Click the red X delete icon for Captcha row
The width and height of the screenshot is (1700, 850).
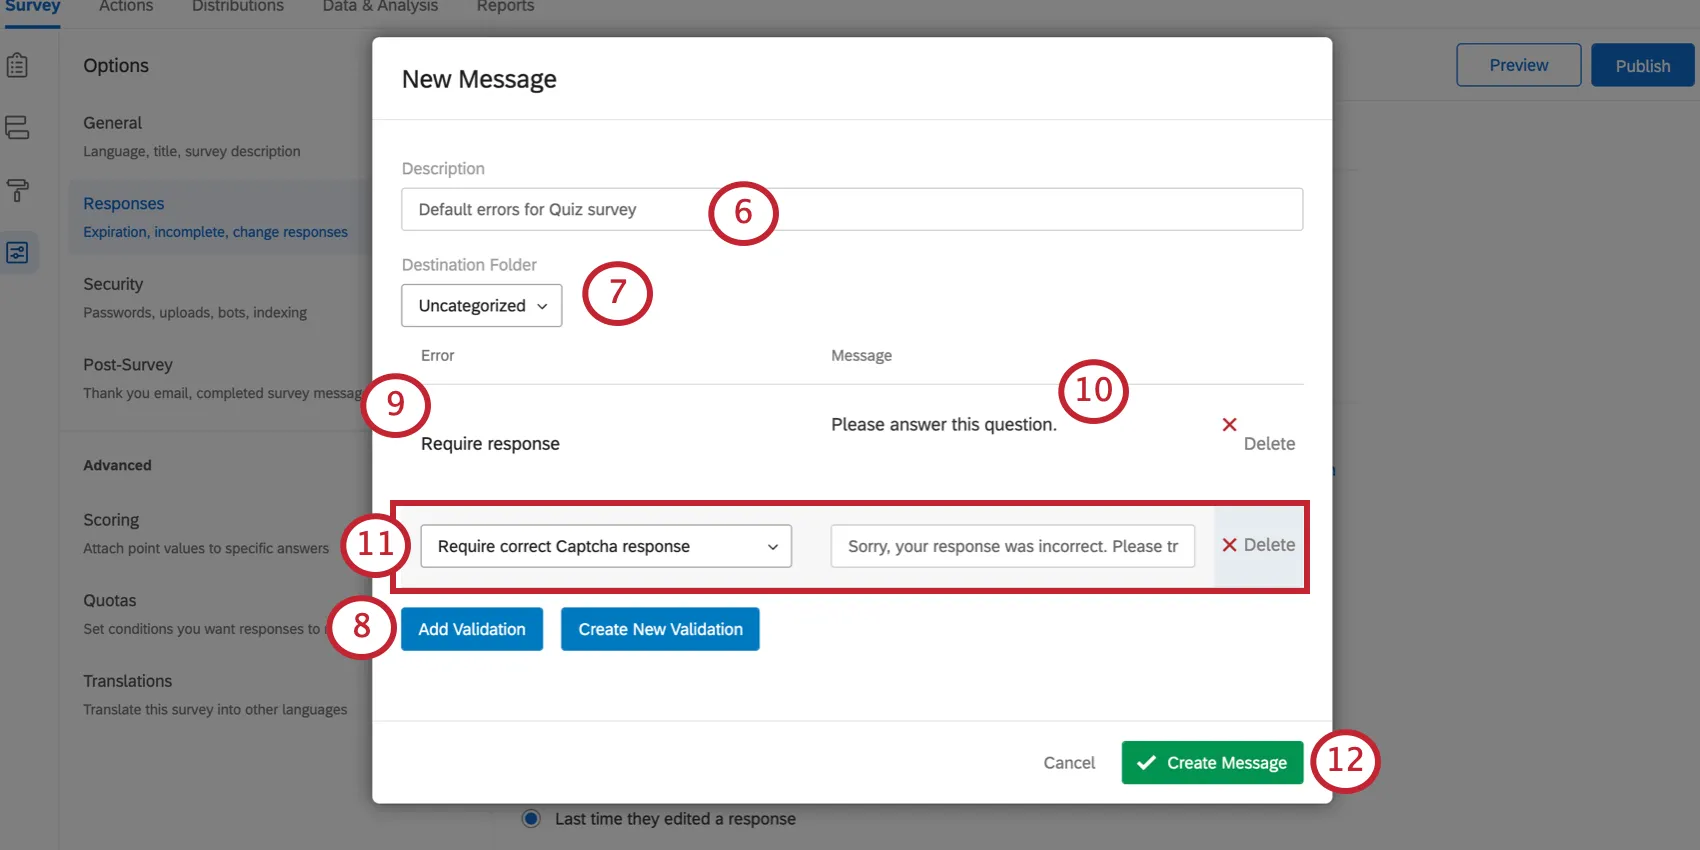pos(1229,545)
